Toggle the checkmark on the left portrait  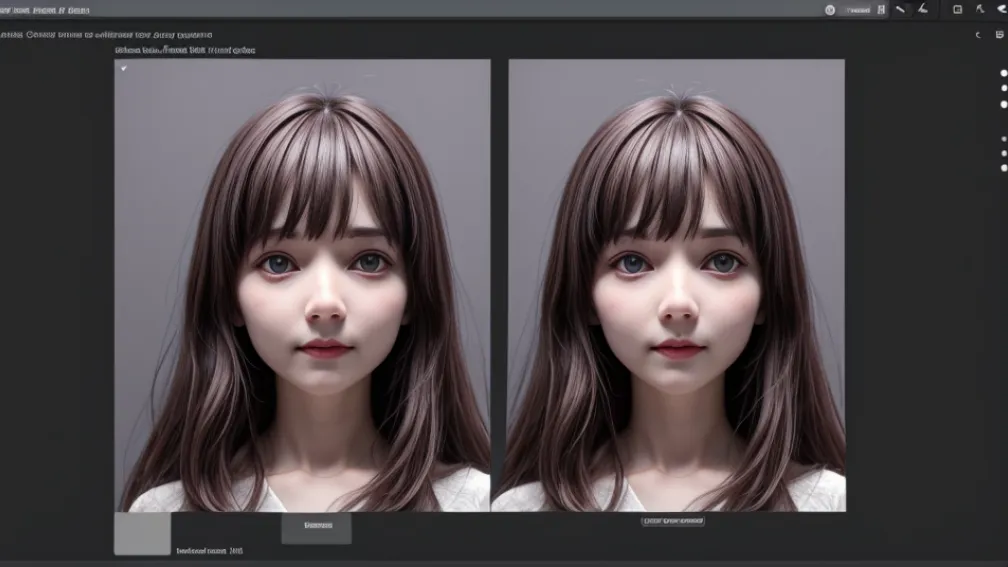(123, 68)
